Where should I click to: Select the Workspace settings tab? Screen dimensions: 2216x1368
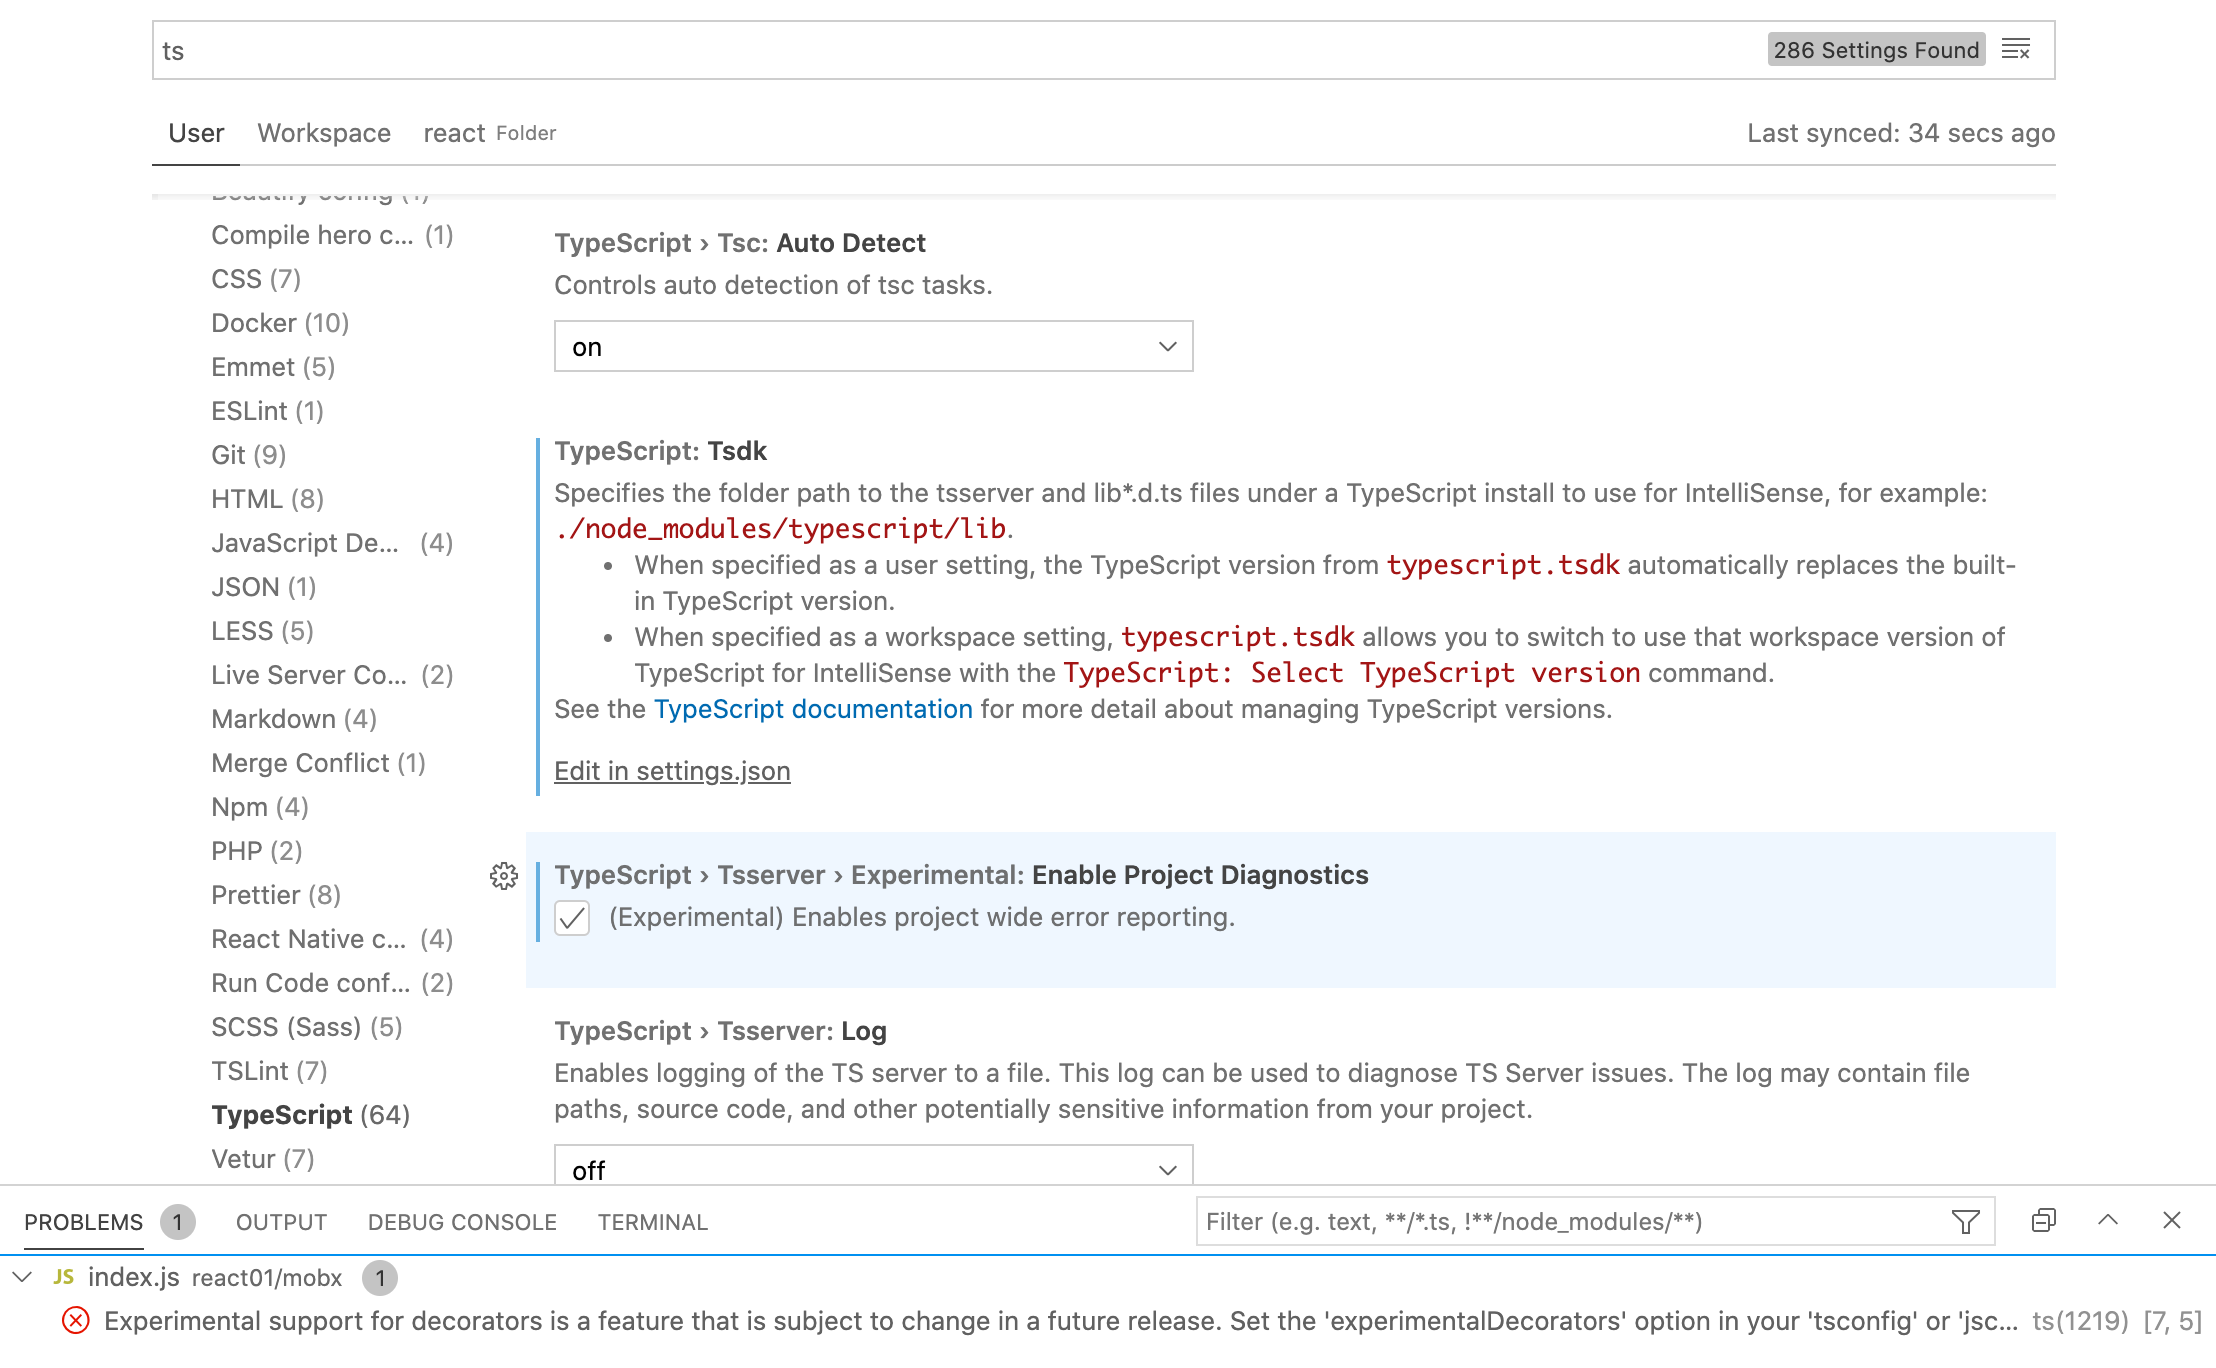323,131
